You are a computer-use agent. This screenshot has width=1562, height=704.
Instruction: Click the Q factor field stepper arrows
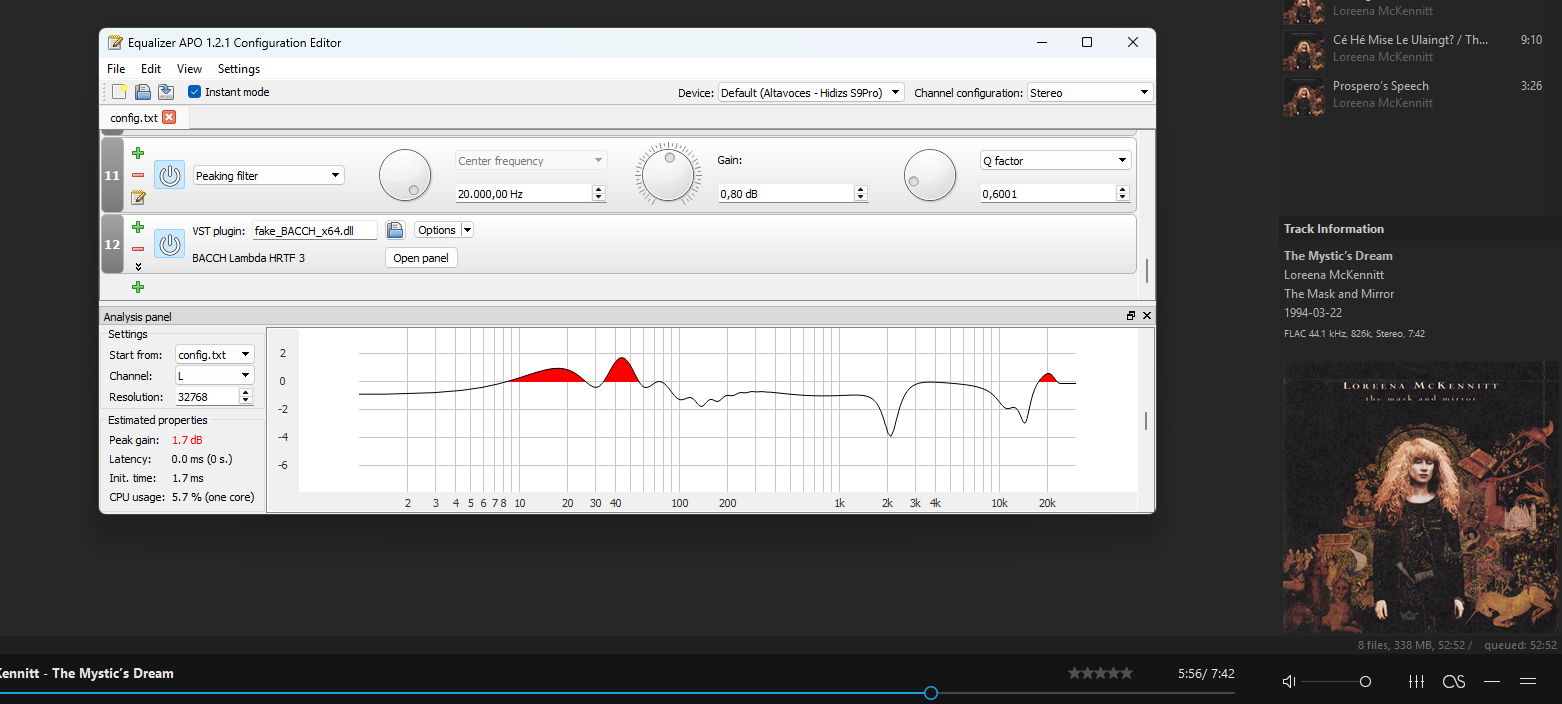[x=1124, y=194]
